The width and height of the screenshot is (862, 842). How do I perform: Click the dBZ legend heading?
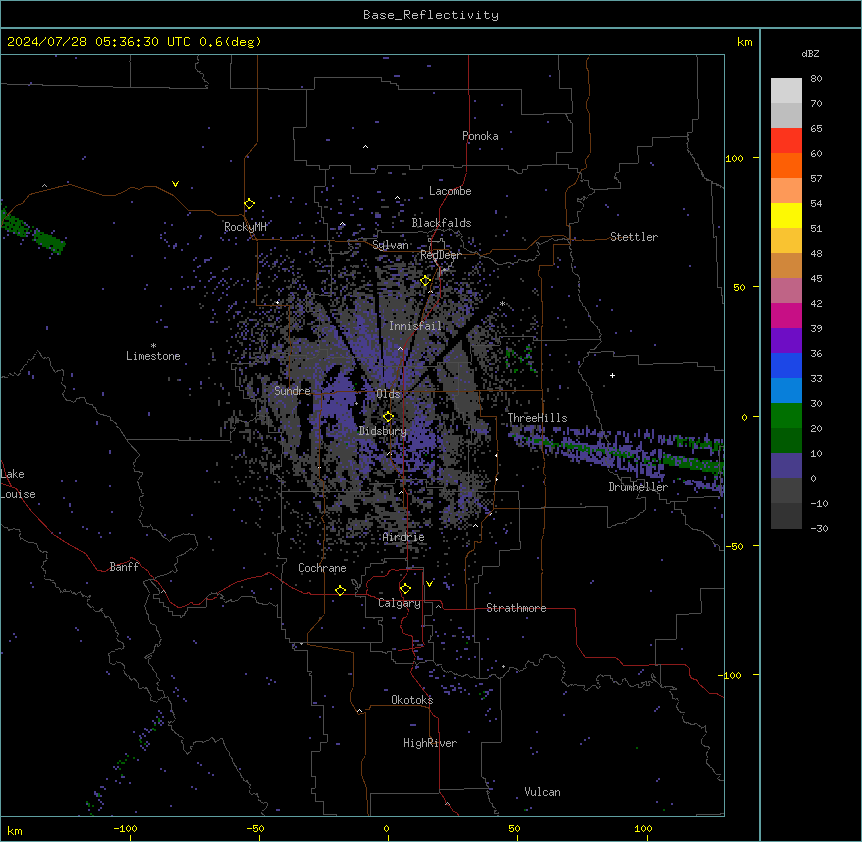[810, 54]
